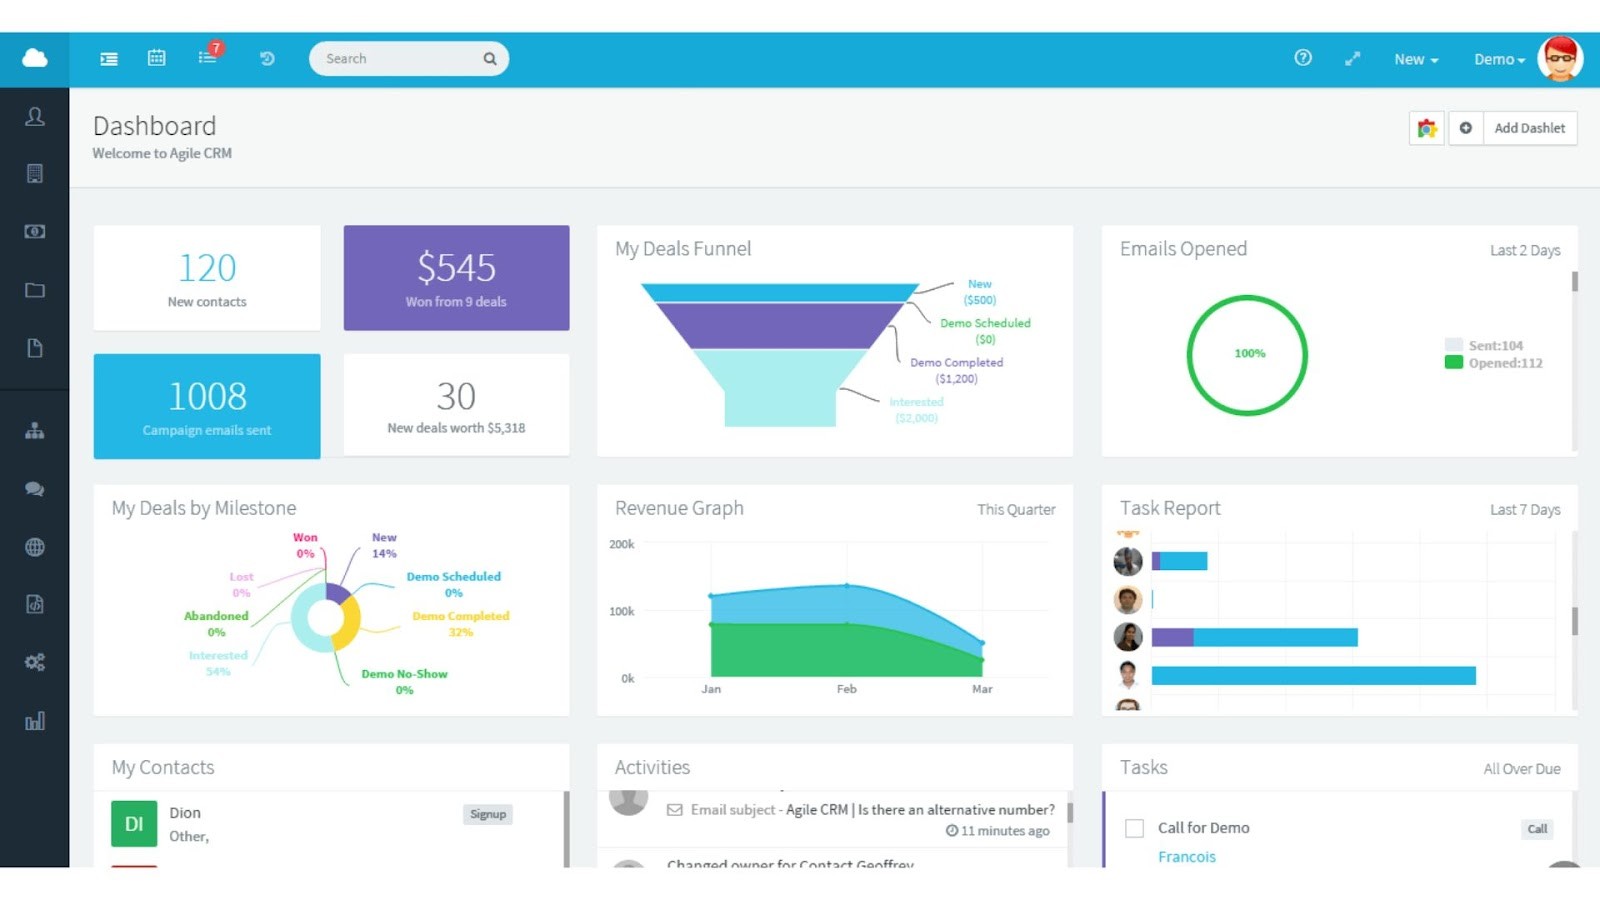Image resolution: width=1600 pixels, height=900 pixels.
Task: Click inside the Search field
Action: [x=400, y=58]
